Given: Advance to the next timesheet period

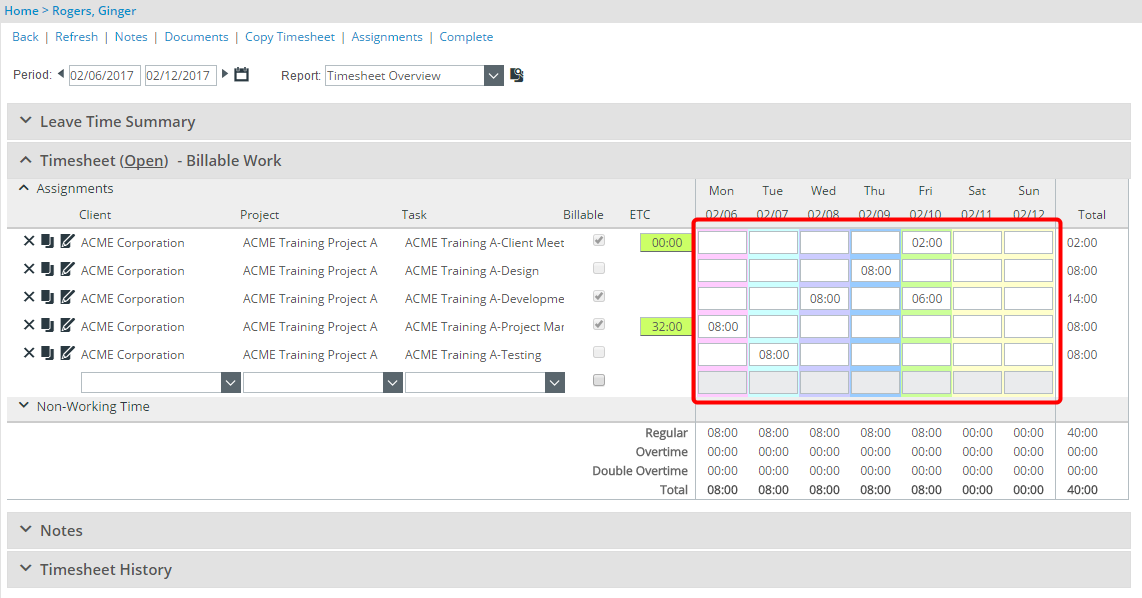Looking at the screenshot, I should coord(225,74).
